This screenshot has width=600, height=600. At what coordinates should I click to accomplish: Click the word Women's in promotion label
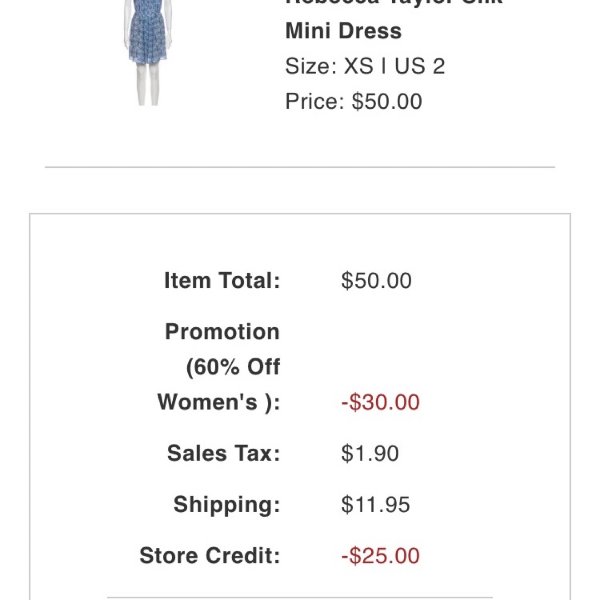[x=207, y=402]
